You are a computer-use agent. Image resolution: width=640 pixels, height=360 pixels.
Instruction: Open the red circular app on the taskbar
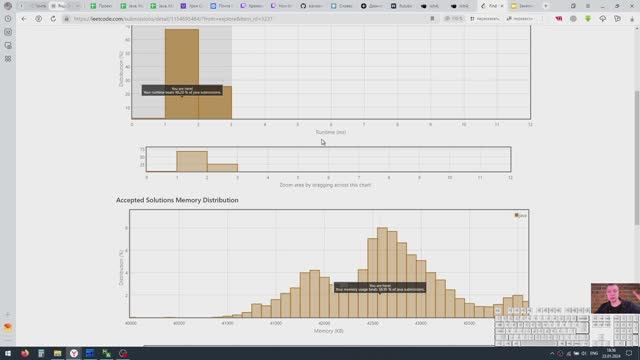(x=123, y=353)
